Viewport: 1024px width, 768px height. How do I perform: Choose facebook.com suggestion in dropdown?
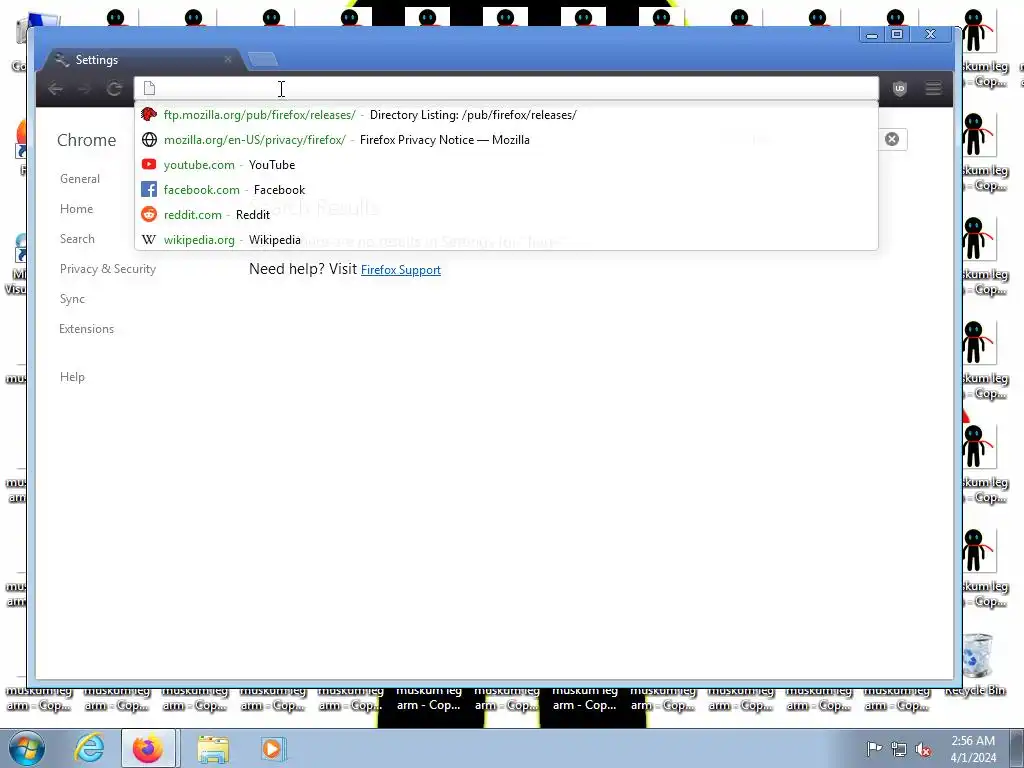point(506,189)
